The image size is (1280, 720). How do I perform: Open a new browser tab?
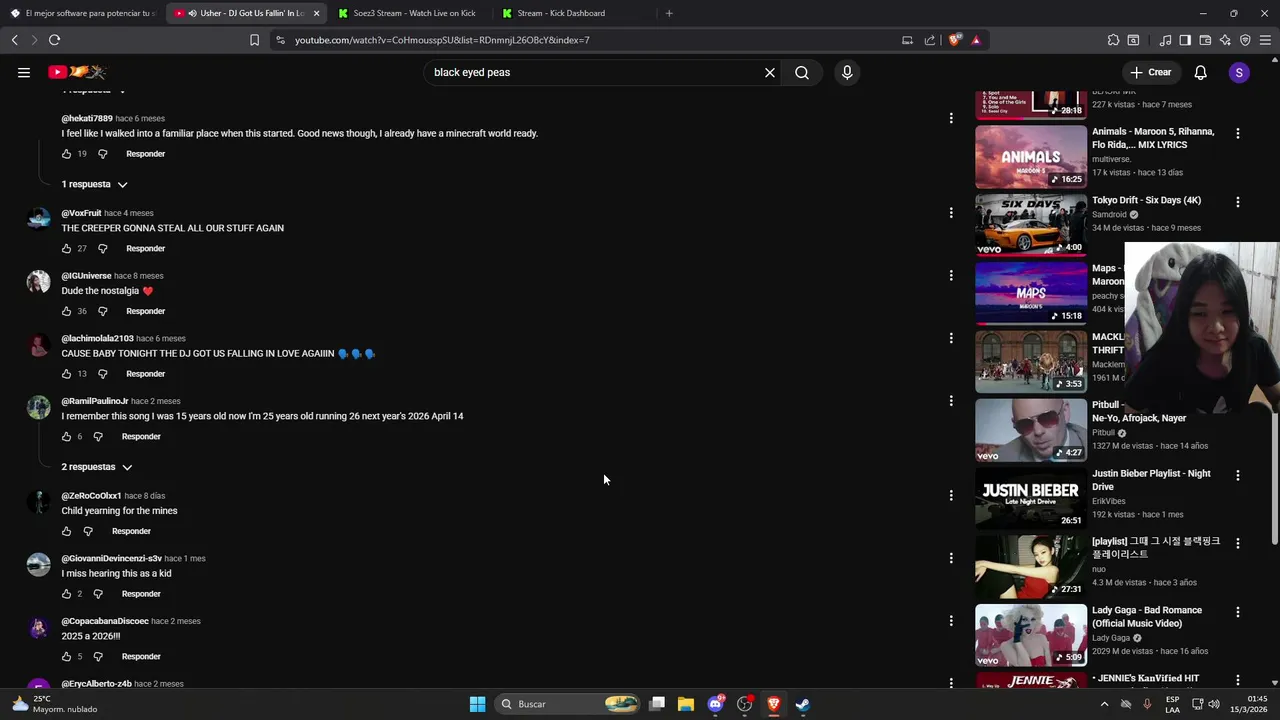(x=669, y=13)
